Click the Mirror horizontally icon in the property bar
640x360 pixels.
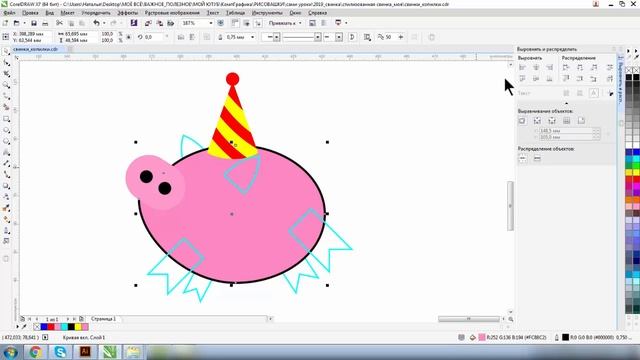(x=181, y=37)
